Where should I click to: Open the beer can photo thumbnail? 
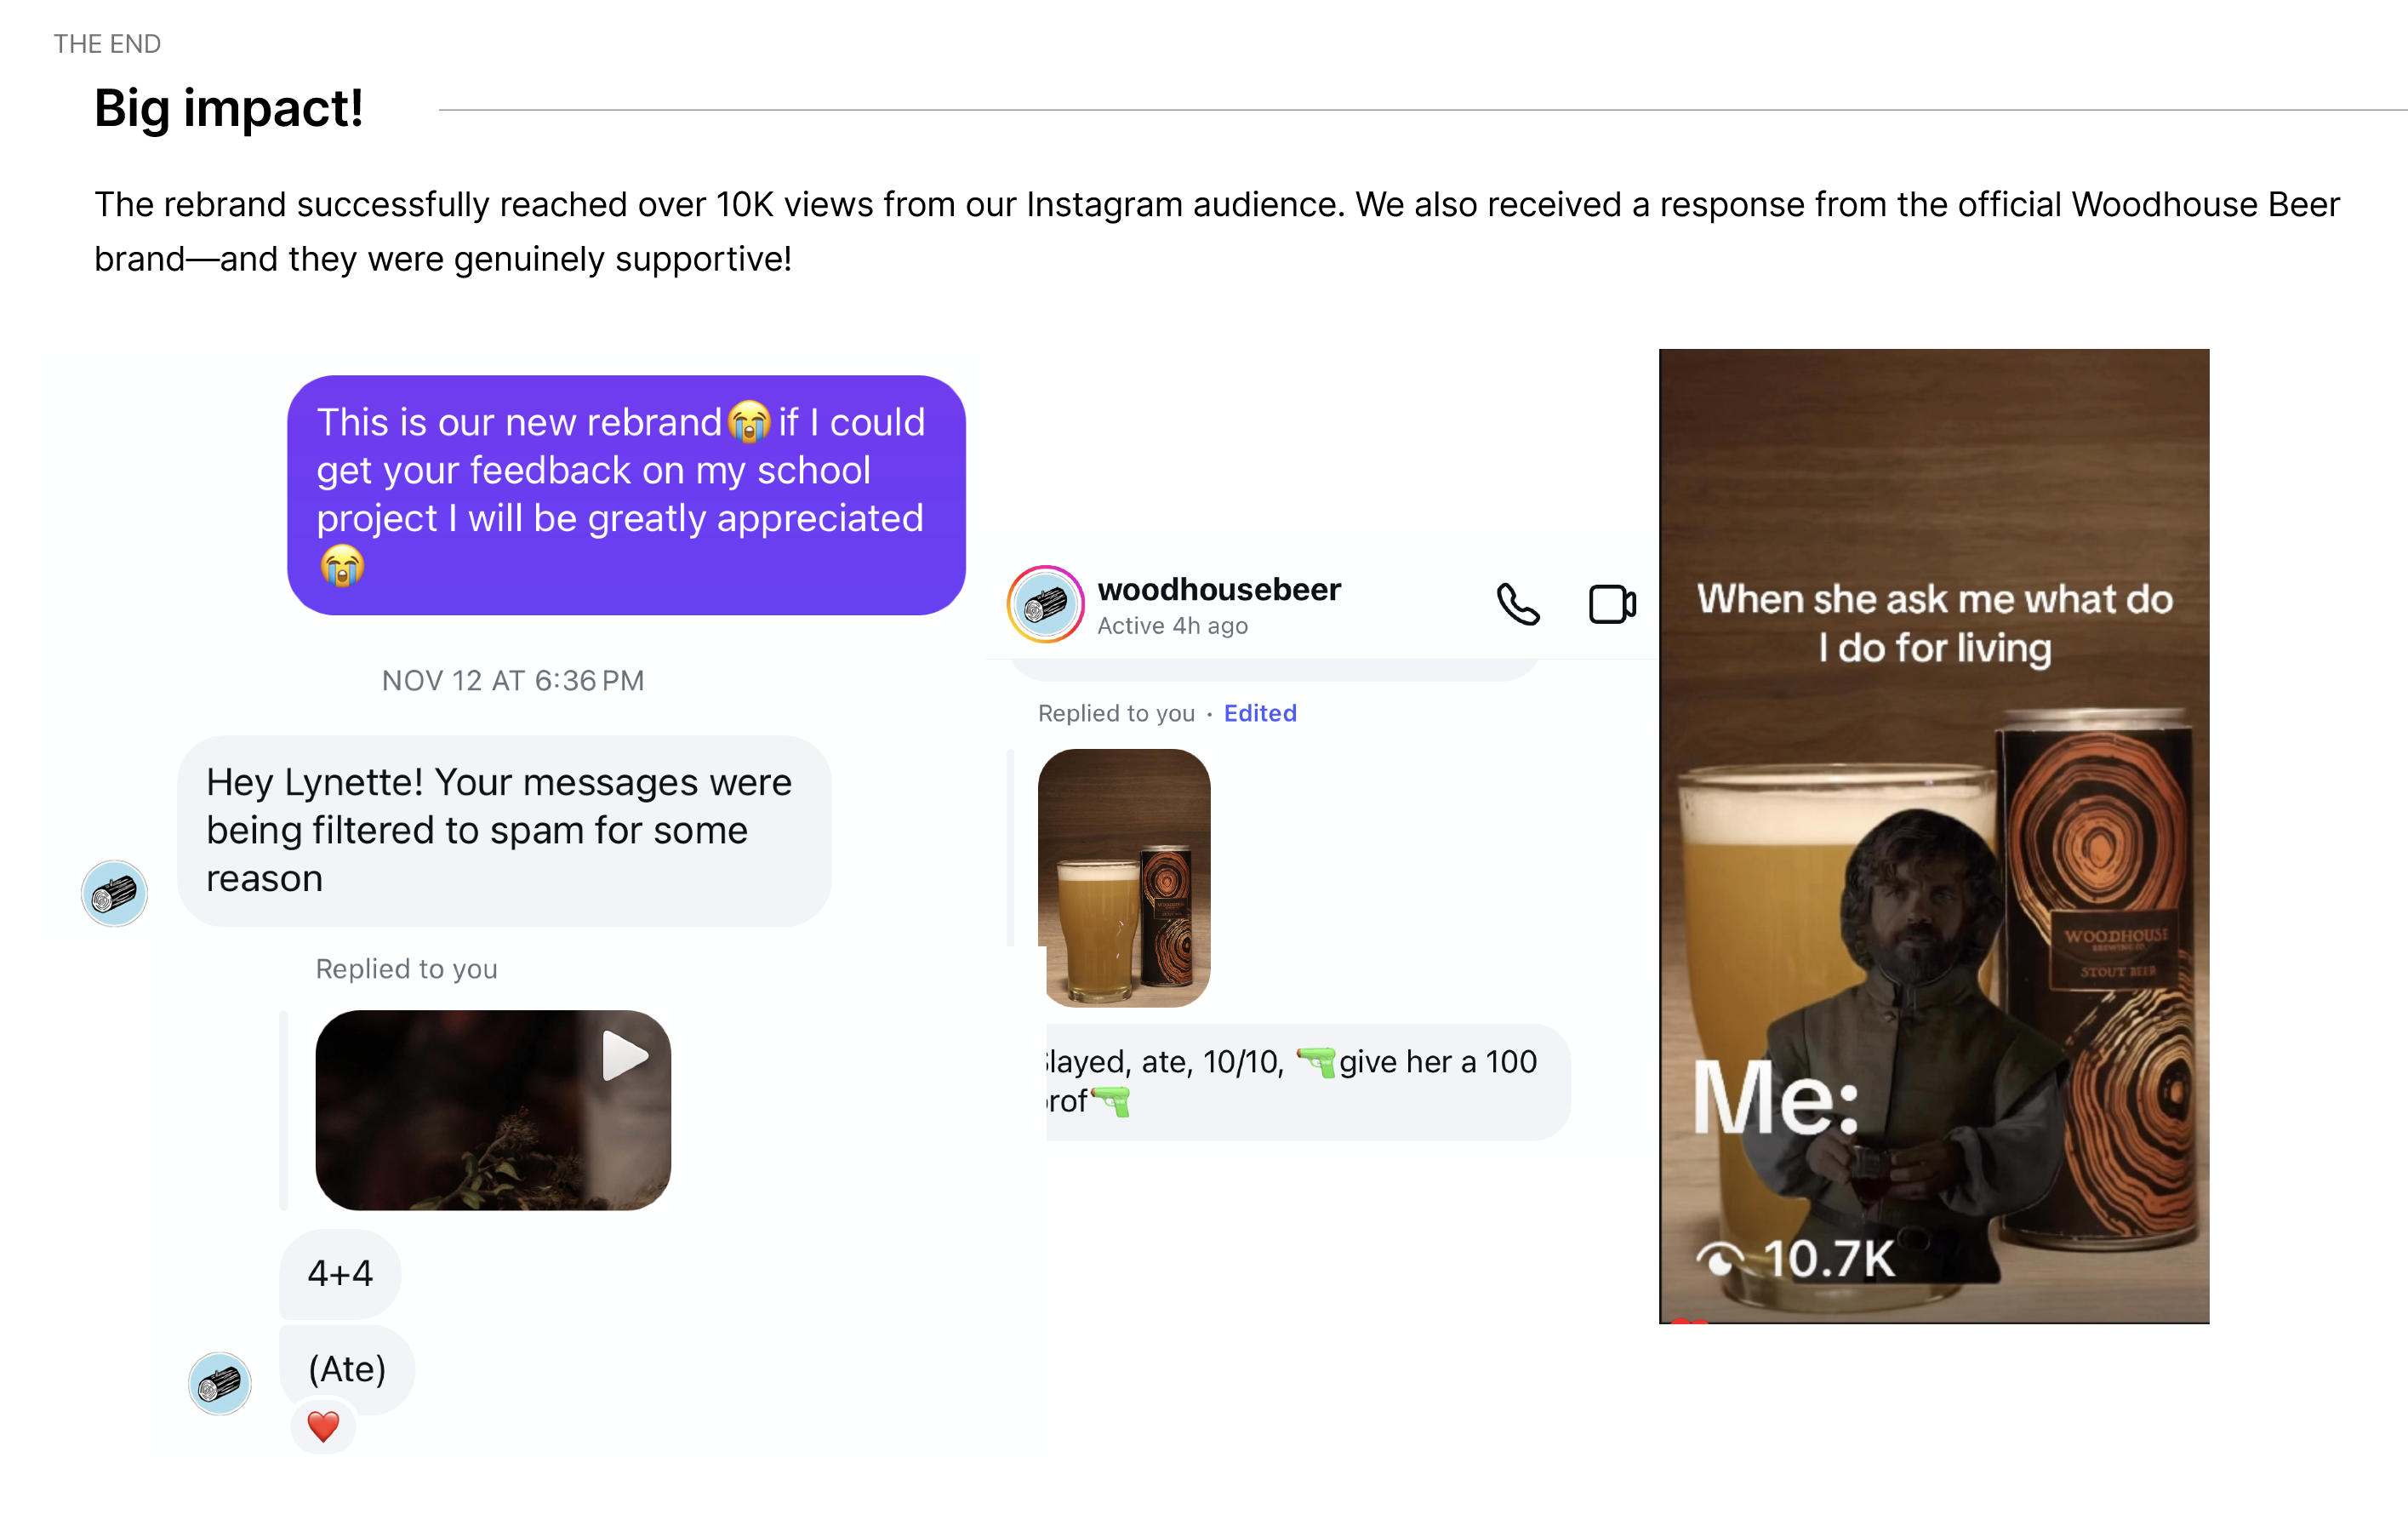(1124, 878)
